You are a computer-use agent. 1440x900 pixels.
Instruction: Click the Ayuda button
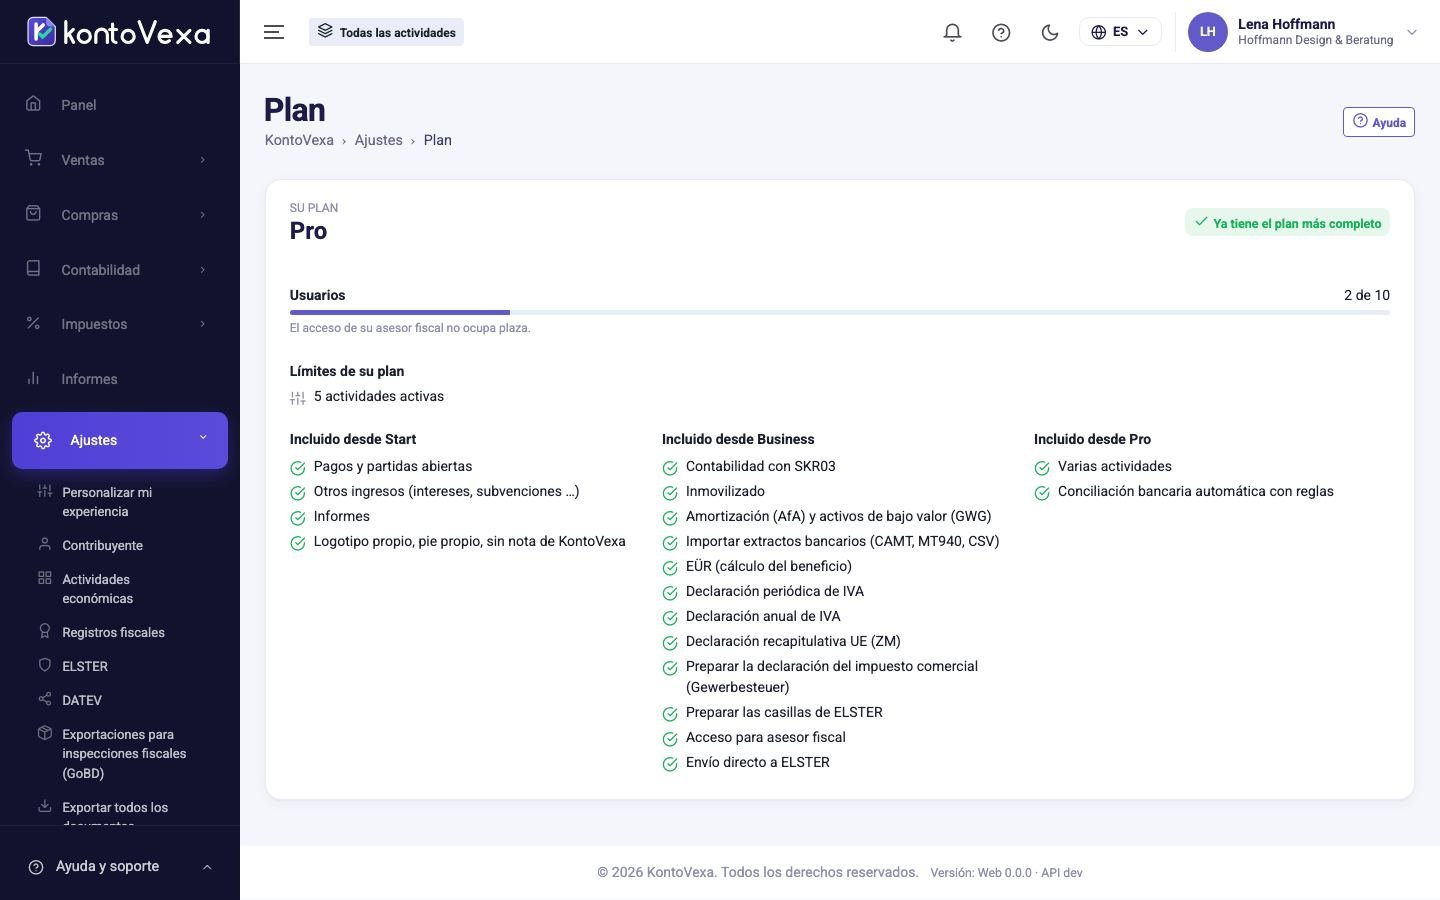(1378, 122)
